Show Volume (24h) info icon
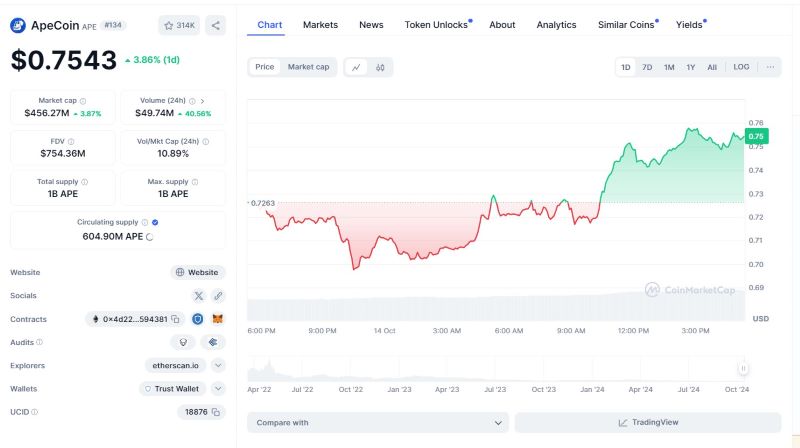 pos(192,101)
